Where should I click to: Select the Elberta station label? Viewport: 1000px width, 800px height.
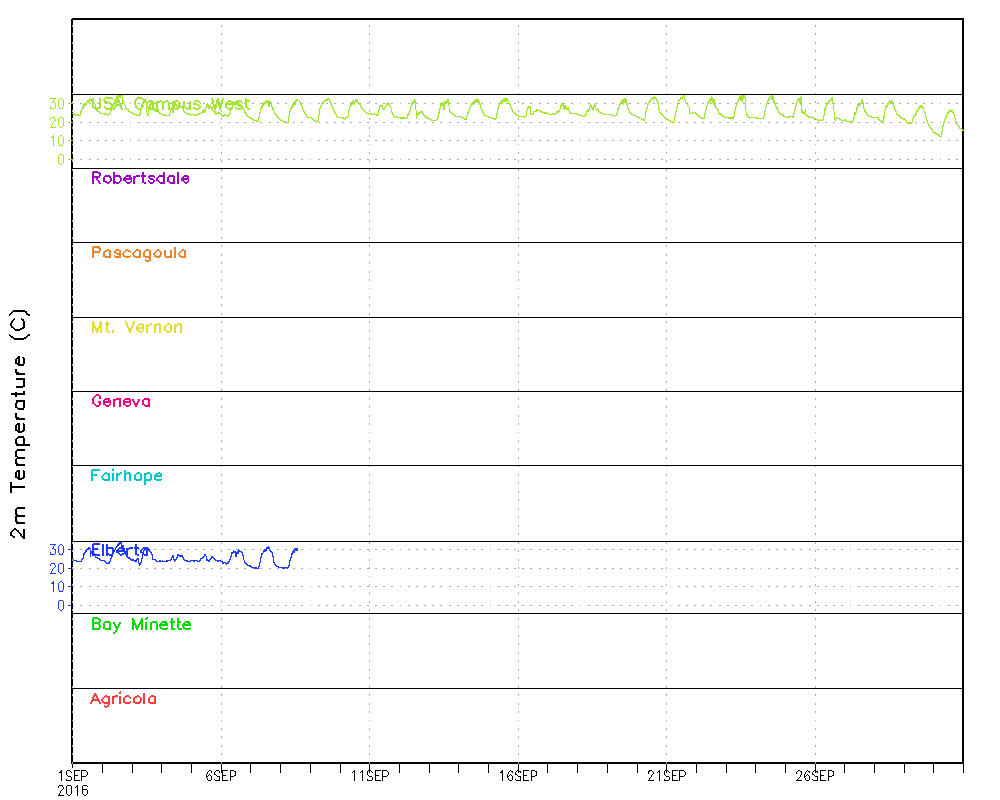(x=120, y=550)
